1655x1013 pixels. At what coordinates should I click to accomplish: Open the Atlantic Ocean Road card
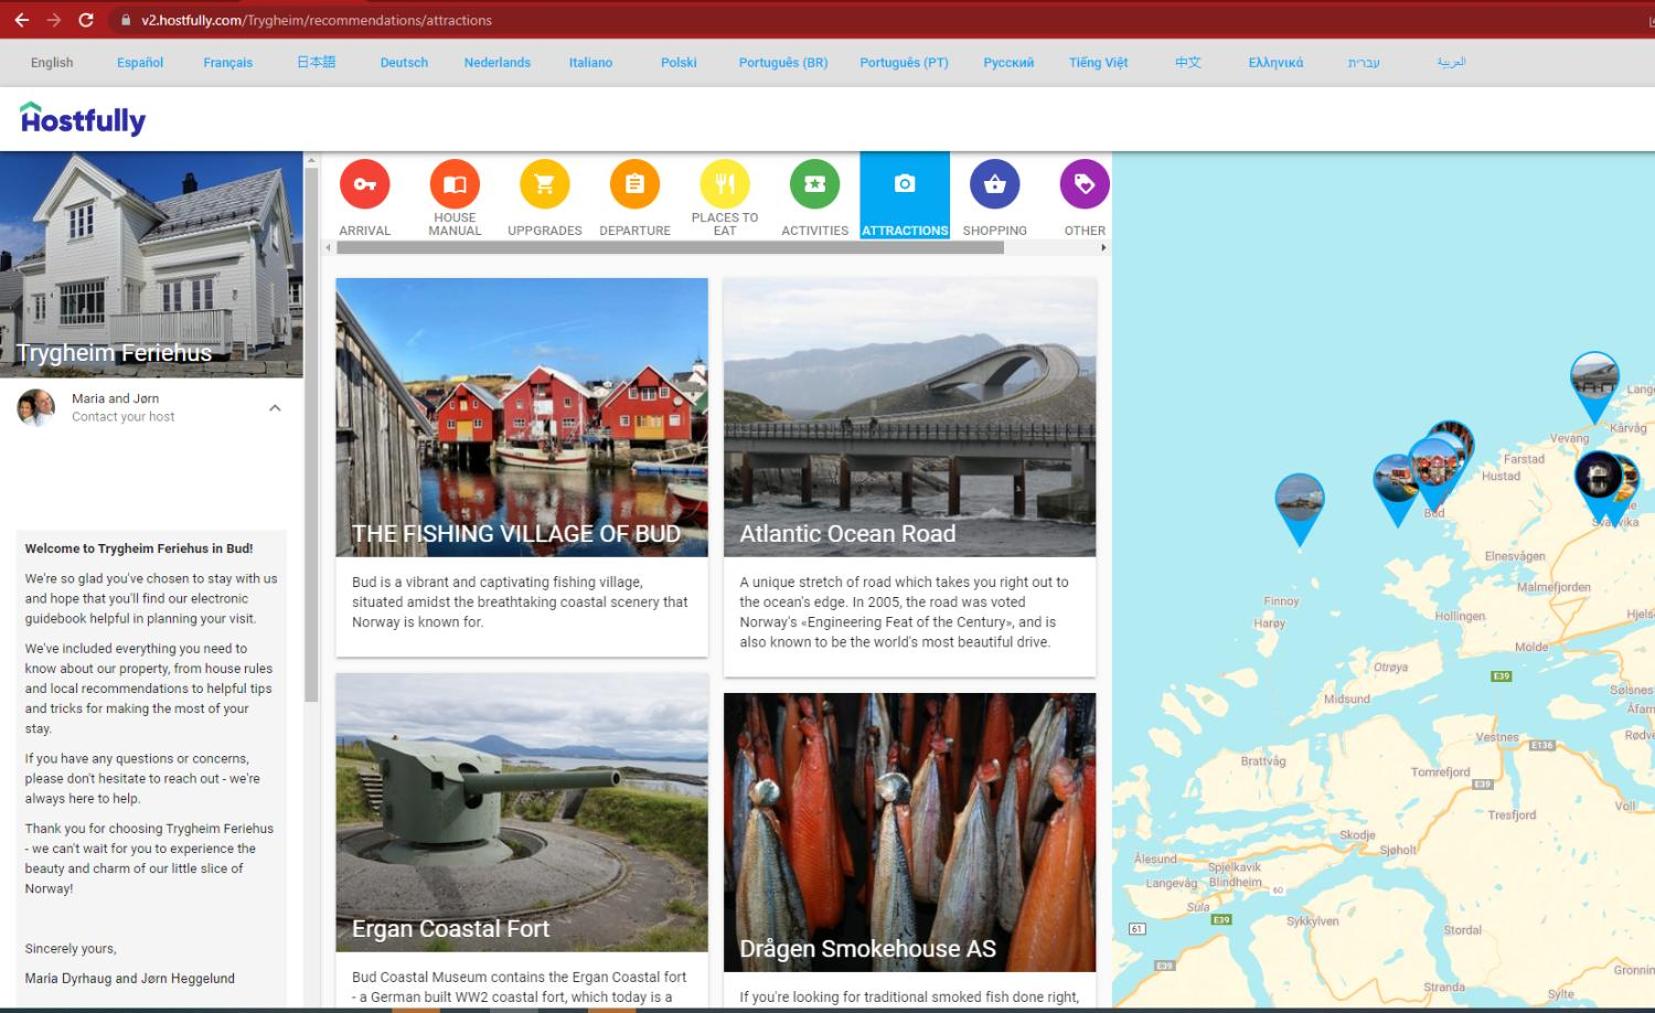(x=910, y=477)
